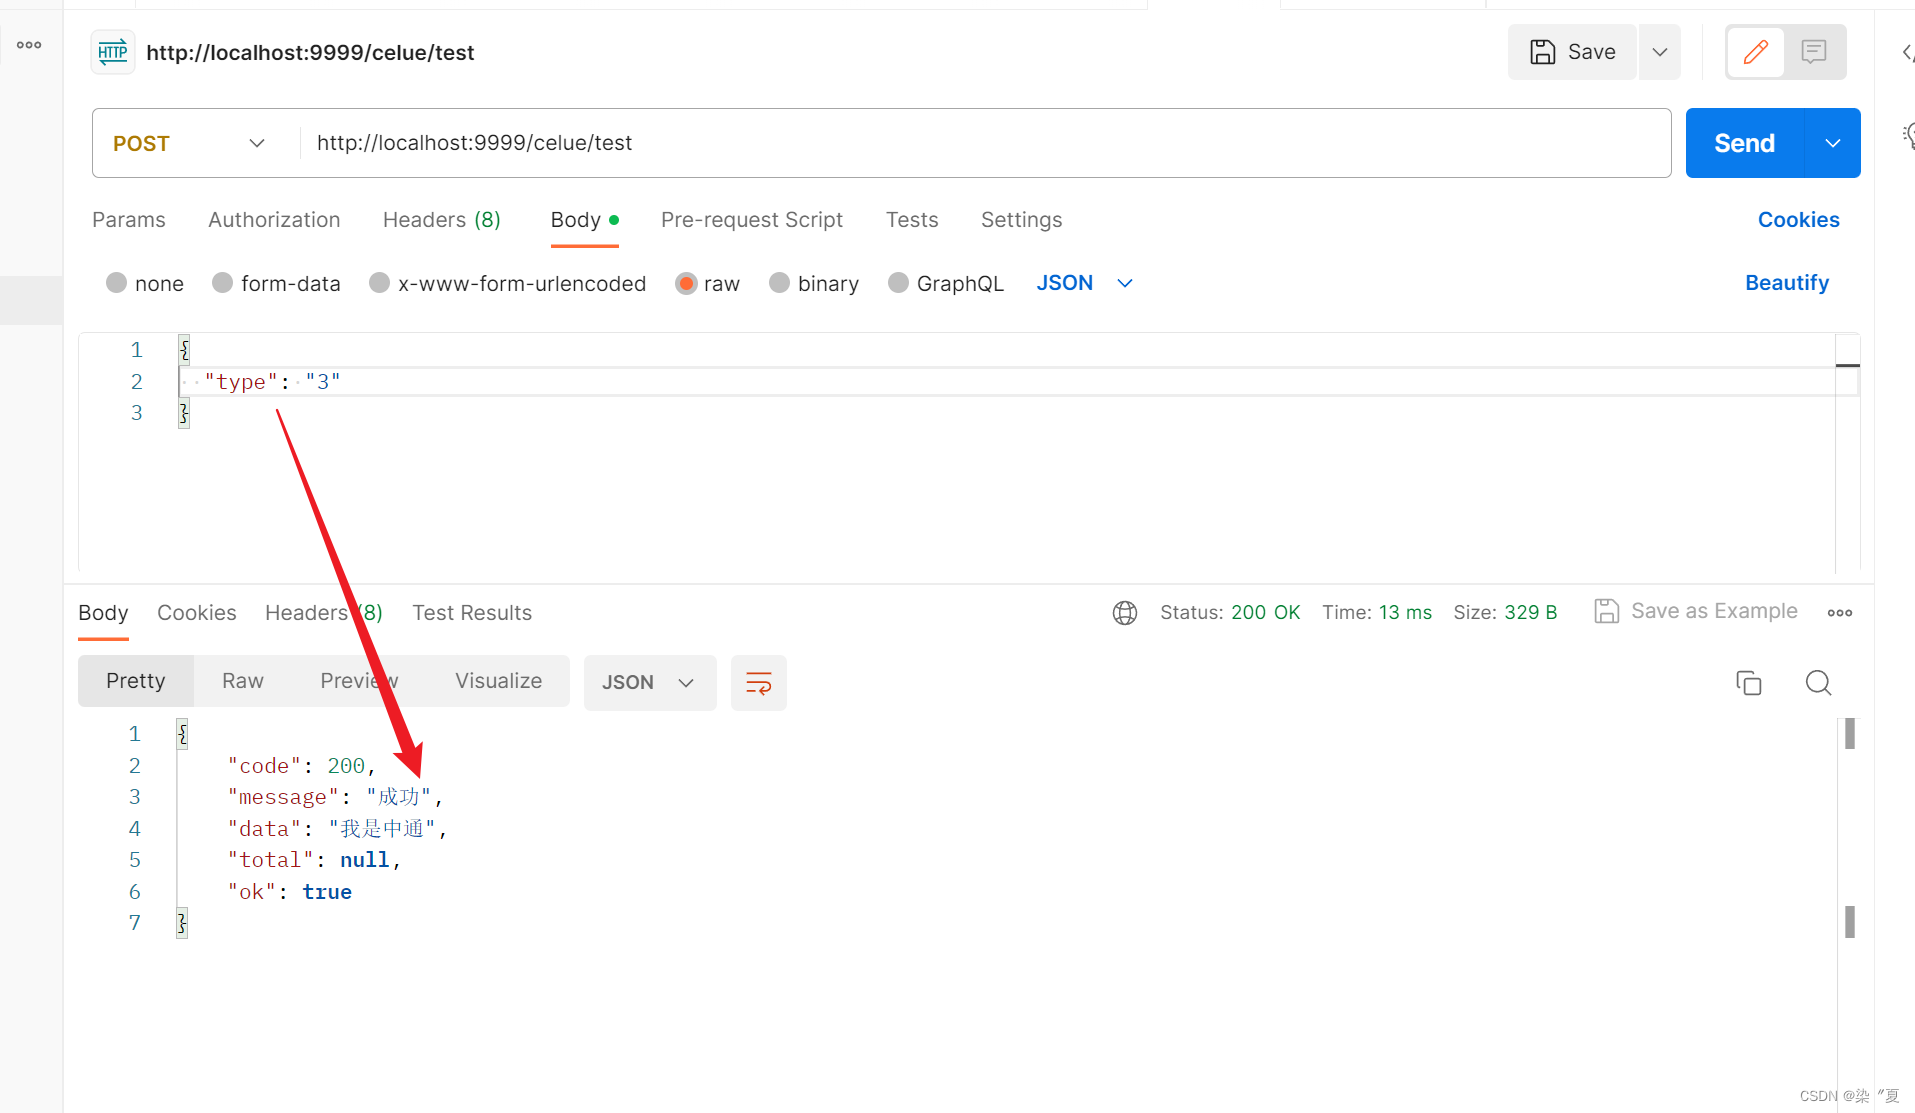This screenshot has width=1915, height=1113.
Task: Expand the Send options arrow
Action: 1833,143
